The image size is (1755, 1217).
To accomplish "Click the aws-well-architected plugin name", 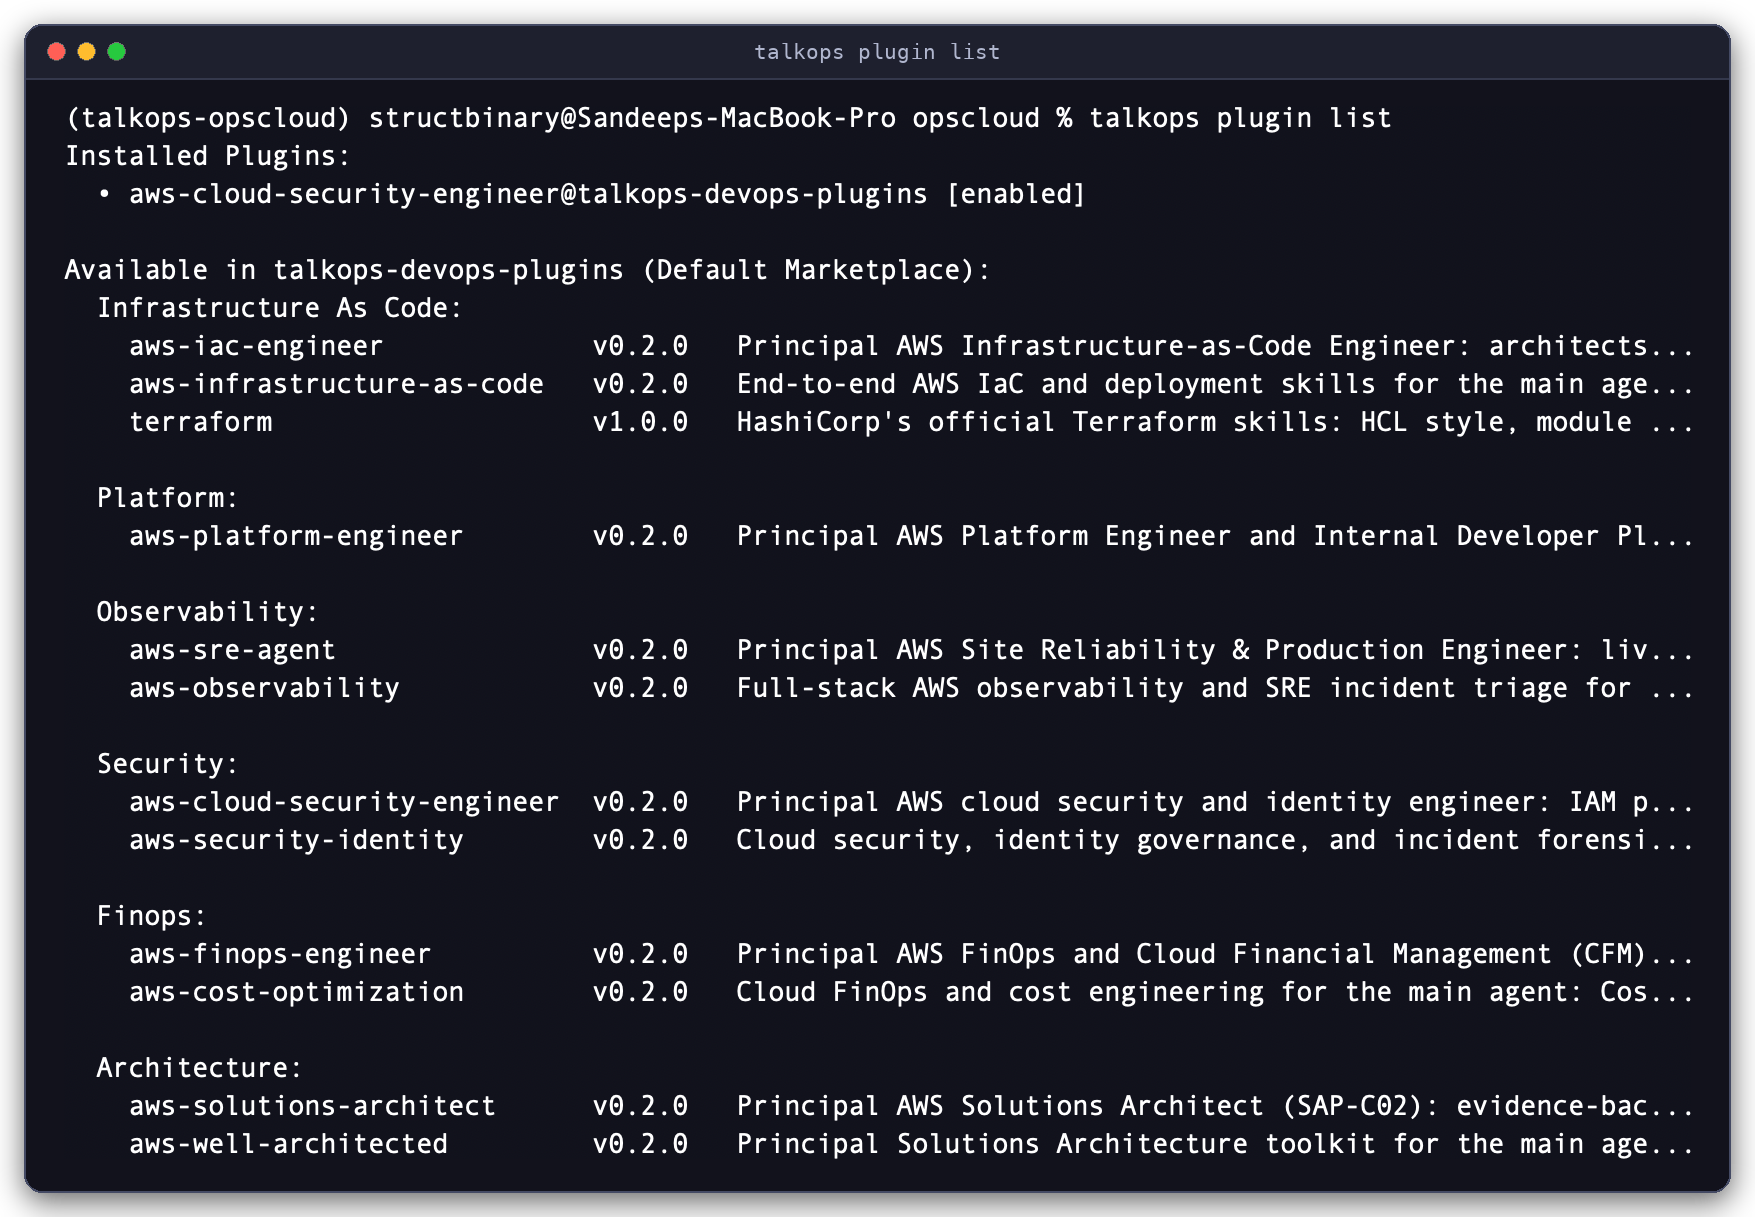I will coord(288,1144).
